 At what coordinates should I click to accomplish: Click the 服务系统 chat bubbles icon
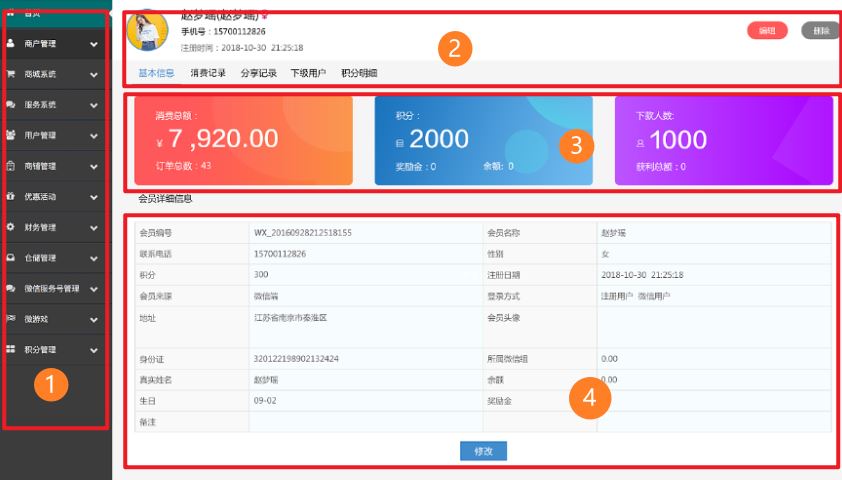[x=11, y=104]
